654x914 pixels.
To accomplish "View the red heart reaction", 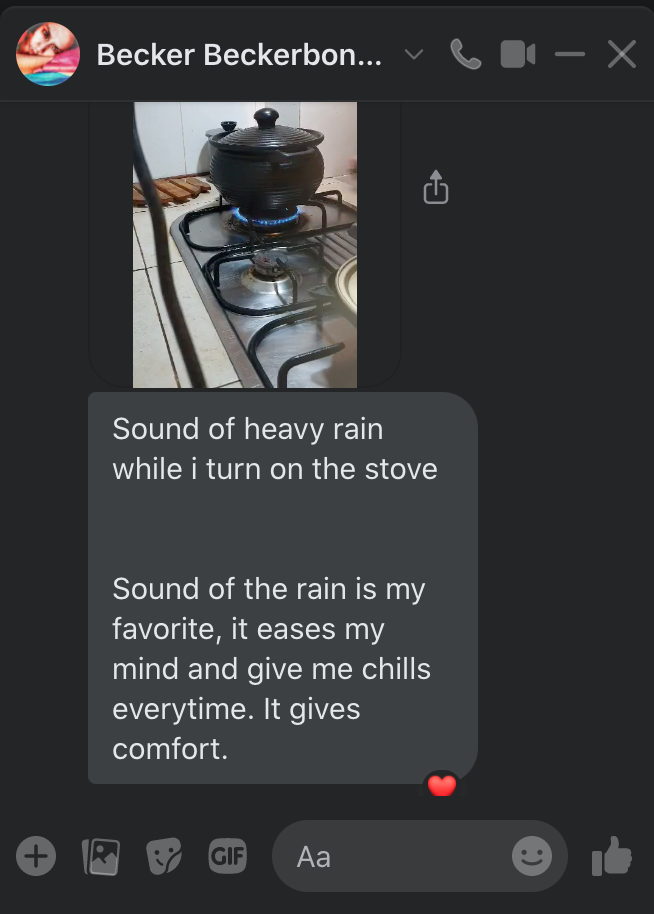I will (442, 785).
